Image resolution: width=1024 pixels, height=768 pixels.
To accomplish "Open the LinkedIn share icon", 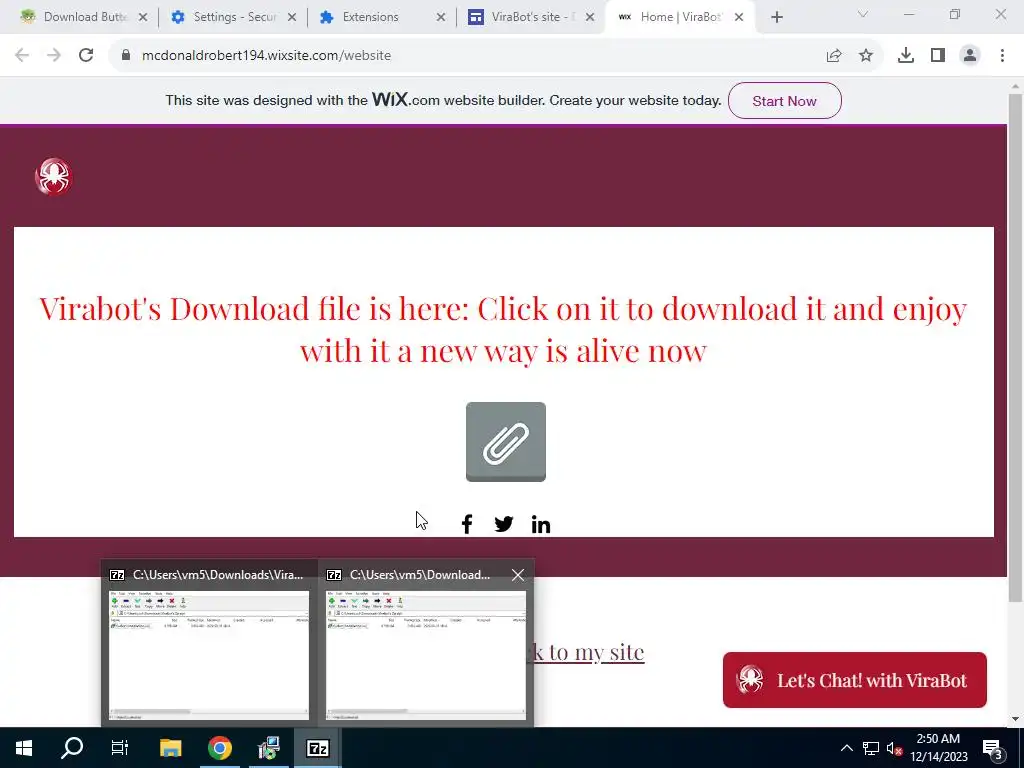I will [541, 524].
